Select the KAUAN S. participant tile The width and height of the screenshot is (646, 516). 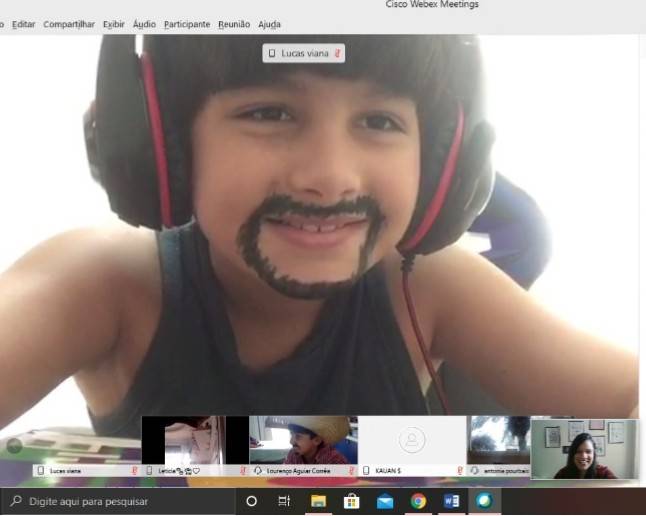pyautogui.click(x=411, y=440)
